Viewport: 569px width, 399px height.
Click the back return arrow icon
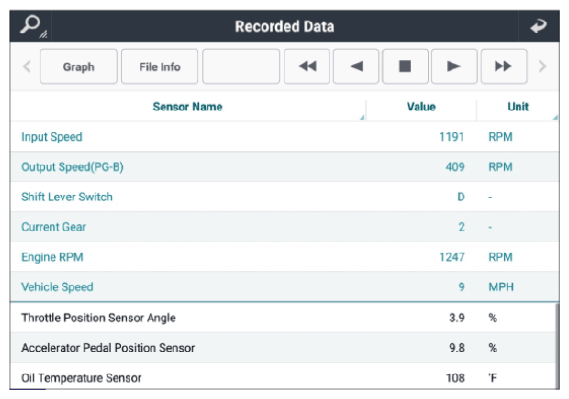538,26
